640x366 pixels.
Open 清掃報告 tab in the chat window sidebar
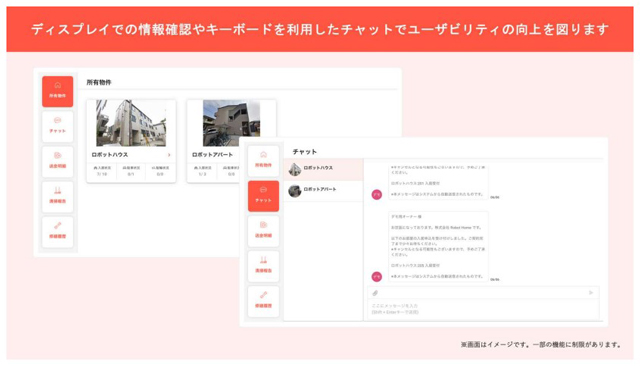pos(263,266)
